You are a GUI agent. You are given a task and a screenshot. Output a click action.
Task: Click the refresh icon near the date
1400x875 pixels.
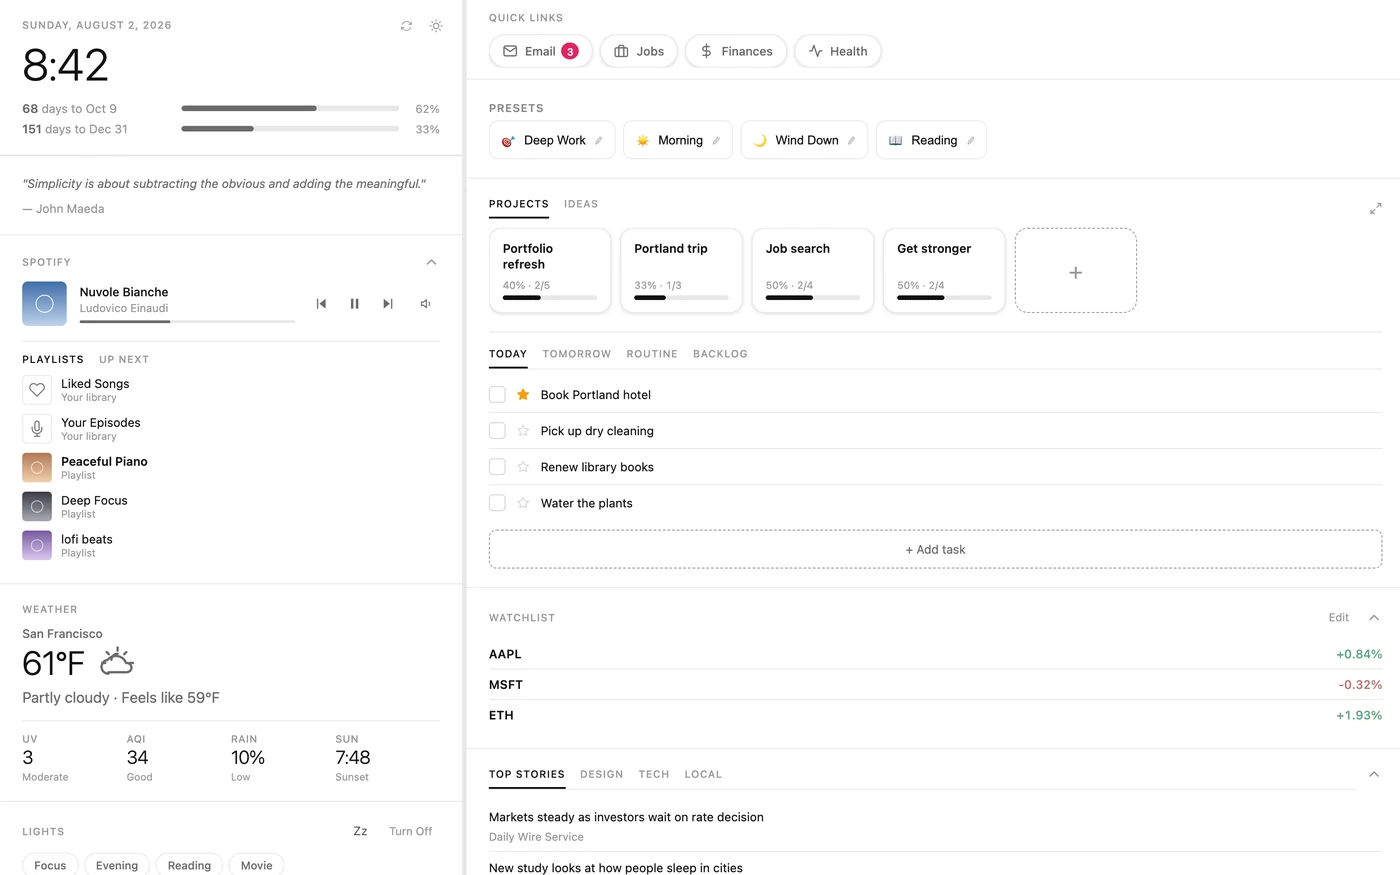[x=406, y=26]
